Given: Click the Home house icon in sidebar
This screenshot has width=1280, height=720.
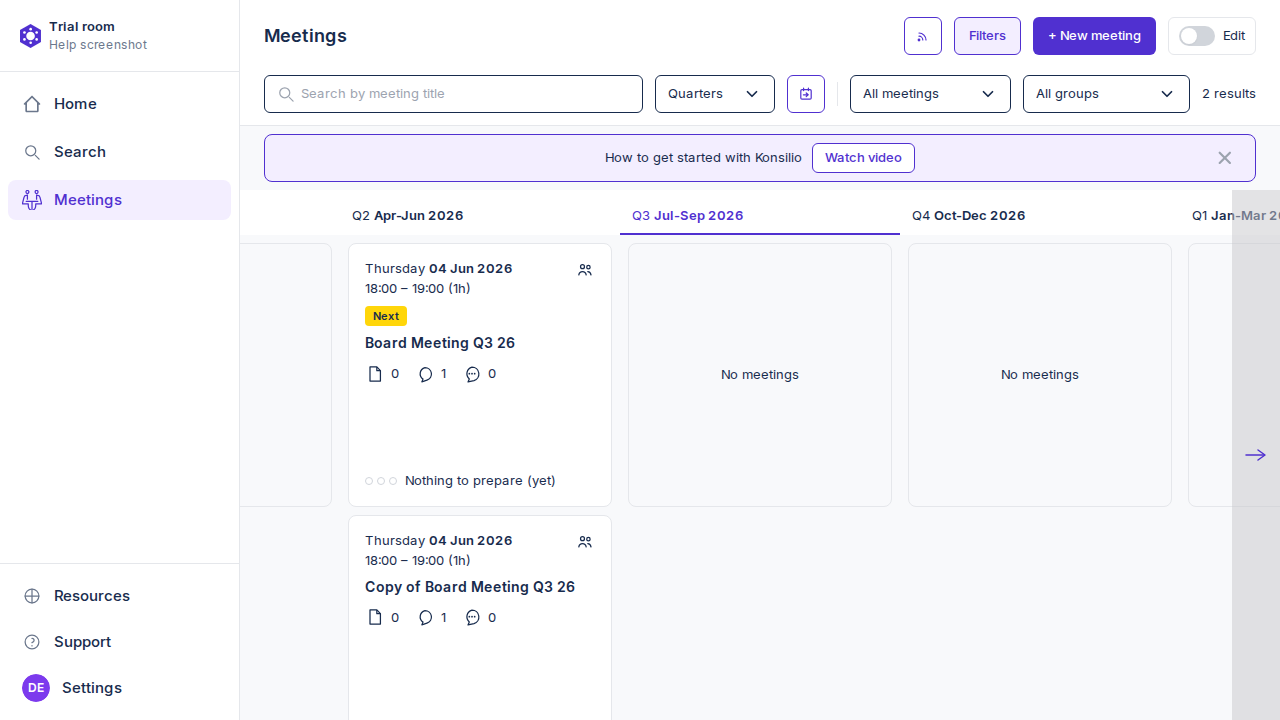Looking at the screenshot, I should coord(32,104).
